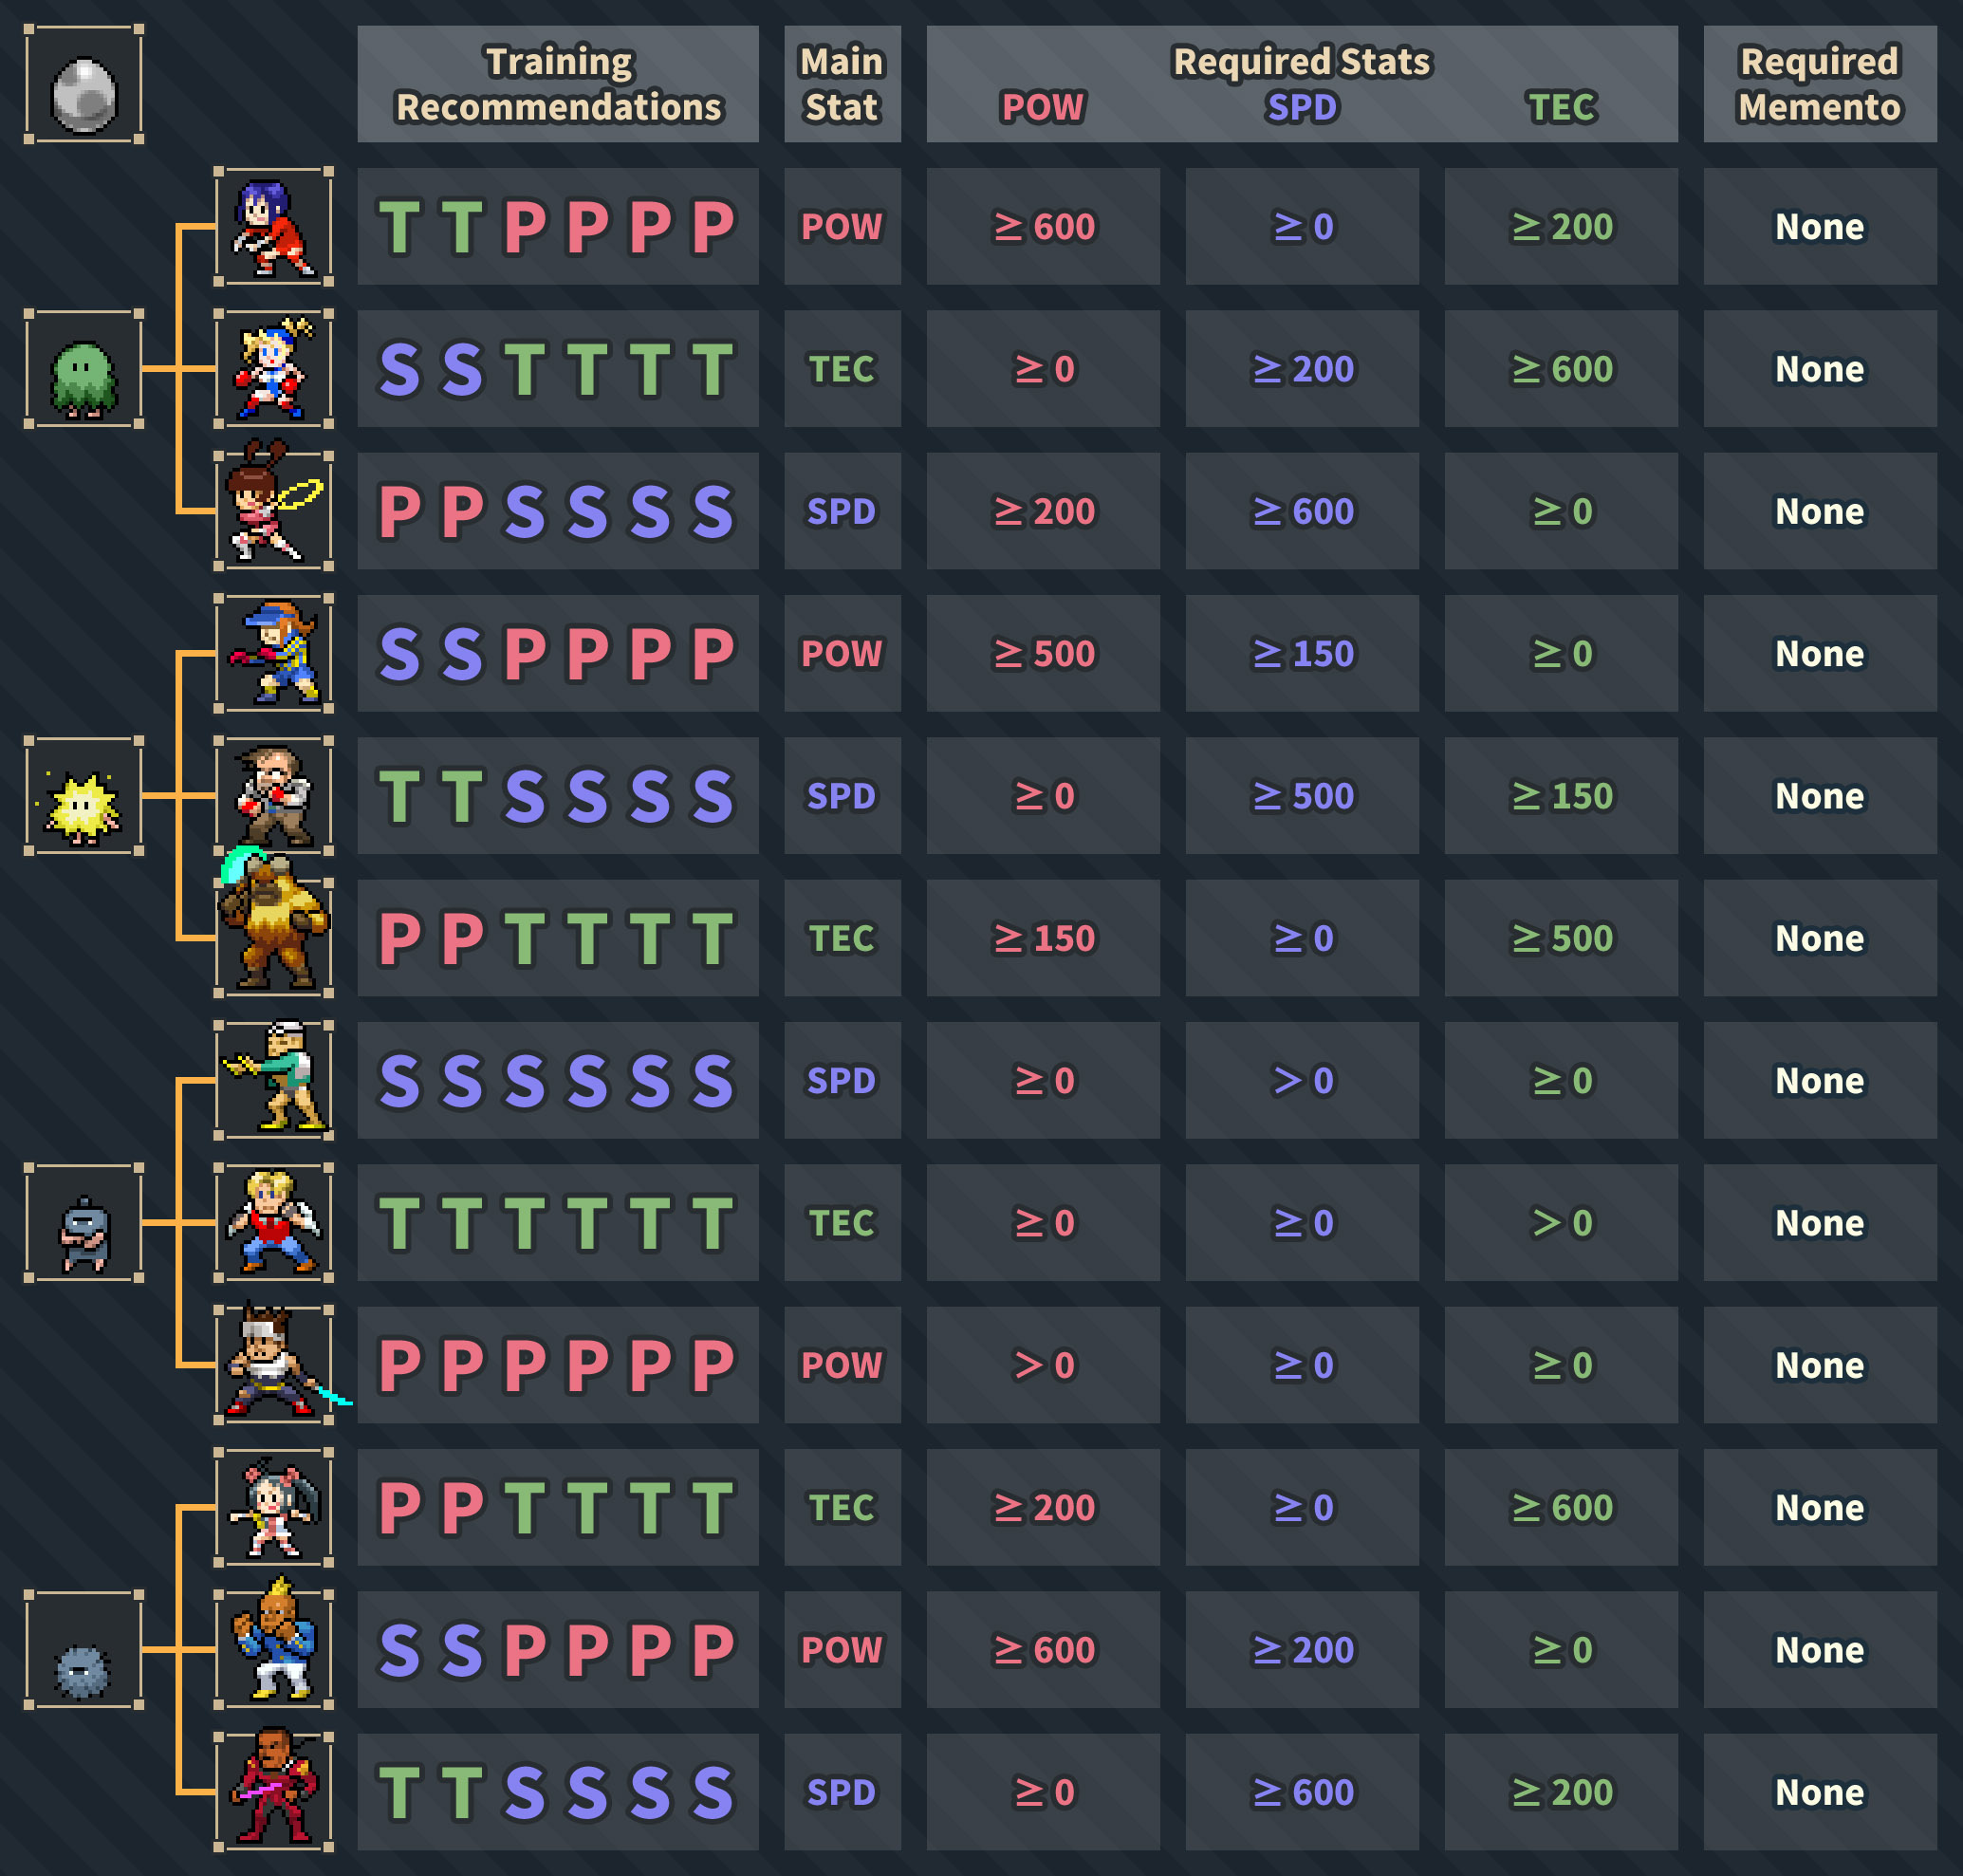Screen dimensions: 1963x1876
Task: Click the Required Memento column header
Action: pyautogui.click(x=1820, y=84)
